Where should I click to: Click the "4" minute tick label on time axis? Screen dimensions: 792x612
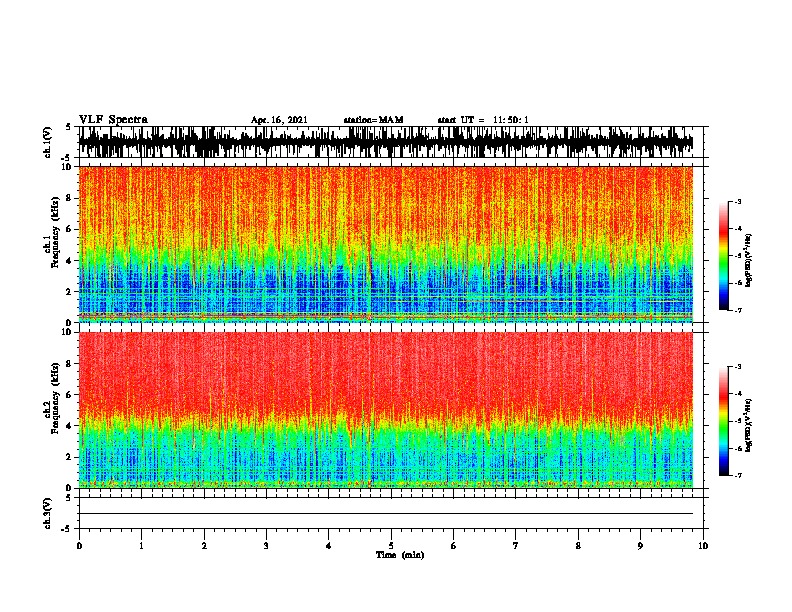click(329, 546)
